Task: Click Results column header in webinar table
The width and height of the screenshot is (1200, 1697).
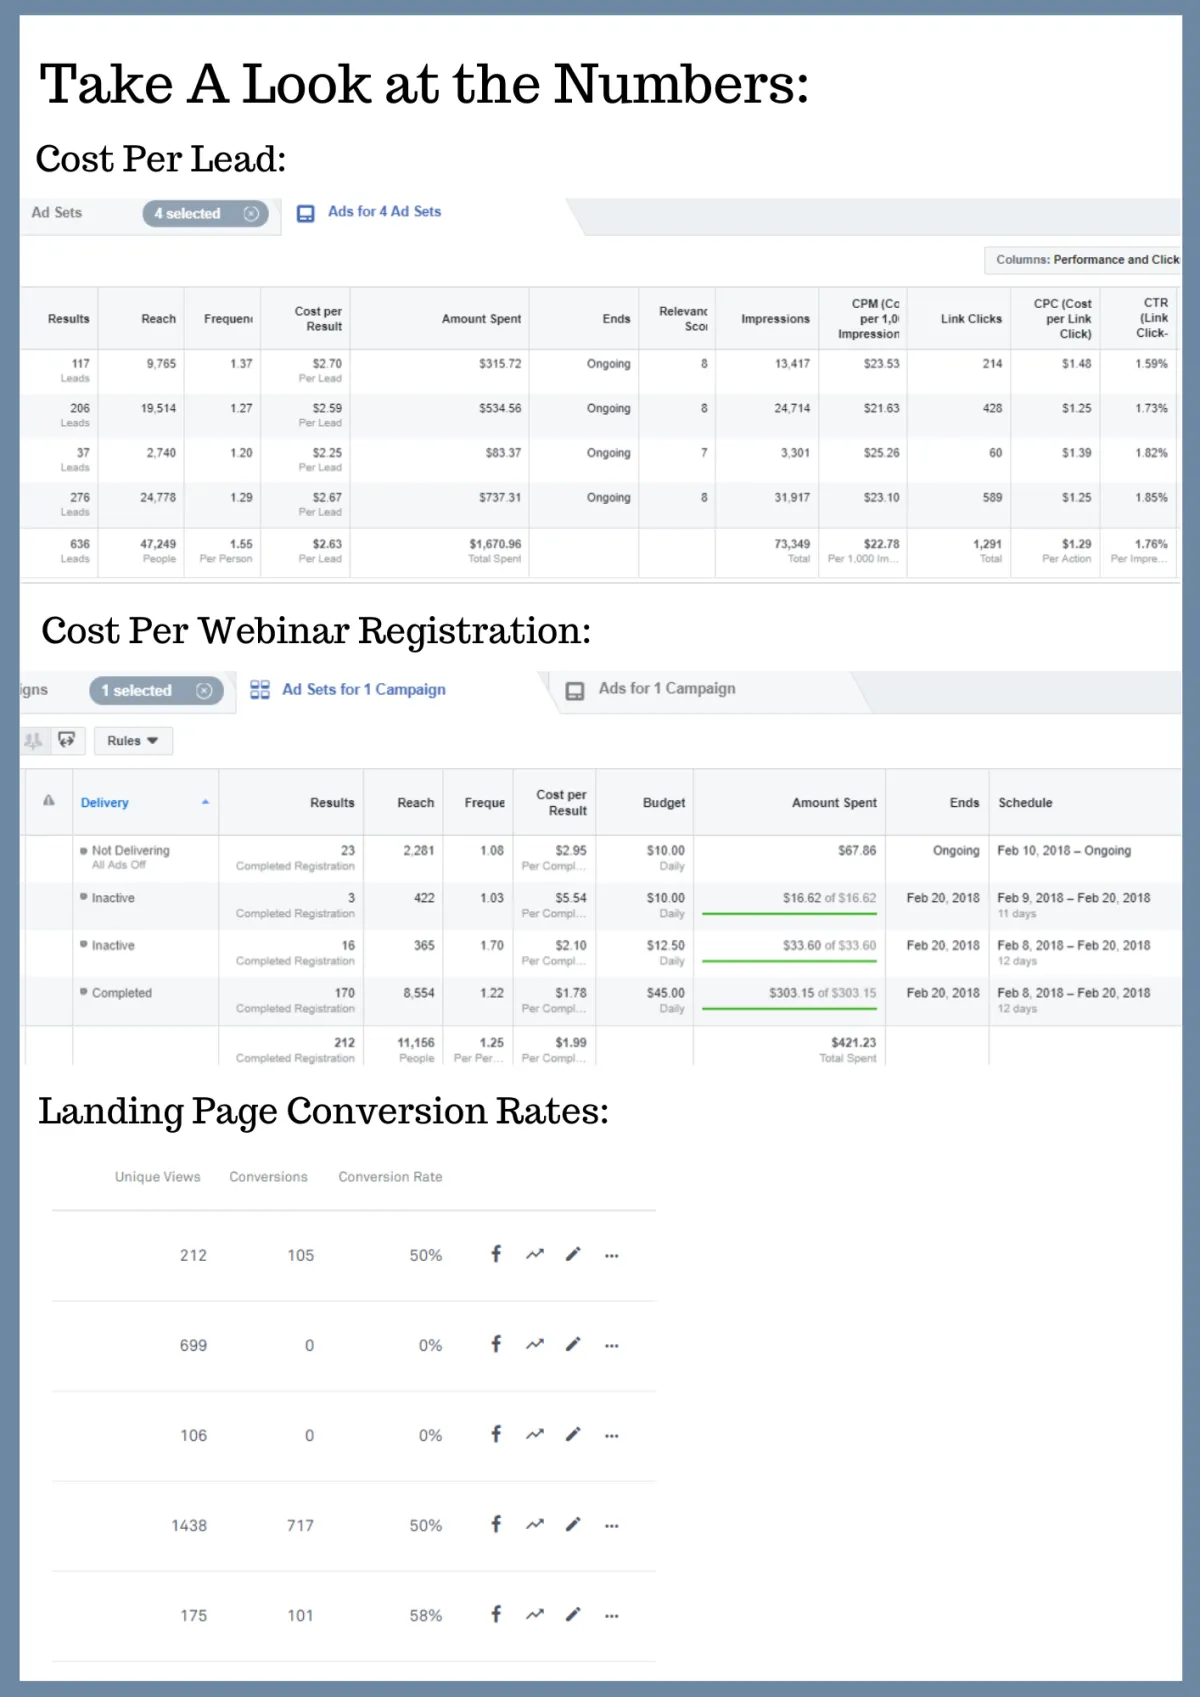Action: [332, 802]
